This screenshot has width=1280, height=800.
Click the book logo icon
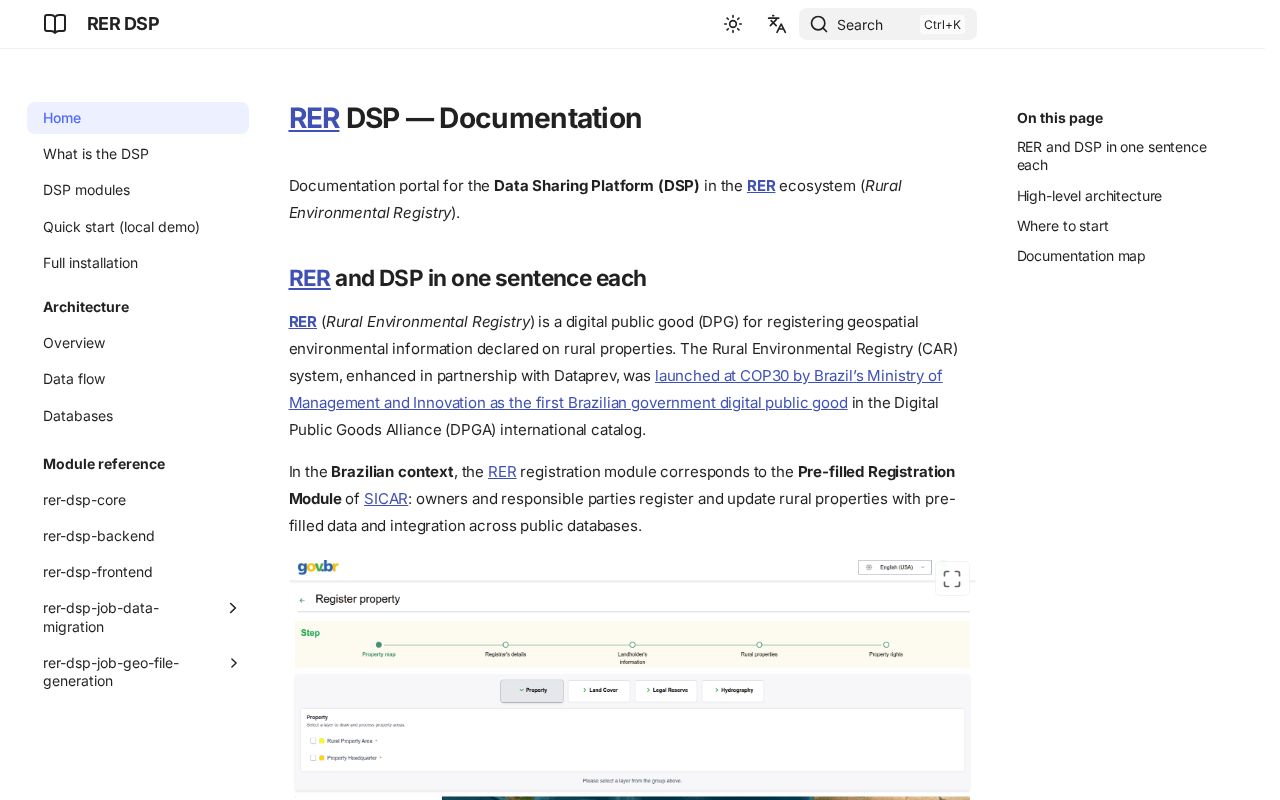[55, 24]
